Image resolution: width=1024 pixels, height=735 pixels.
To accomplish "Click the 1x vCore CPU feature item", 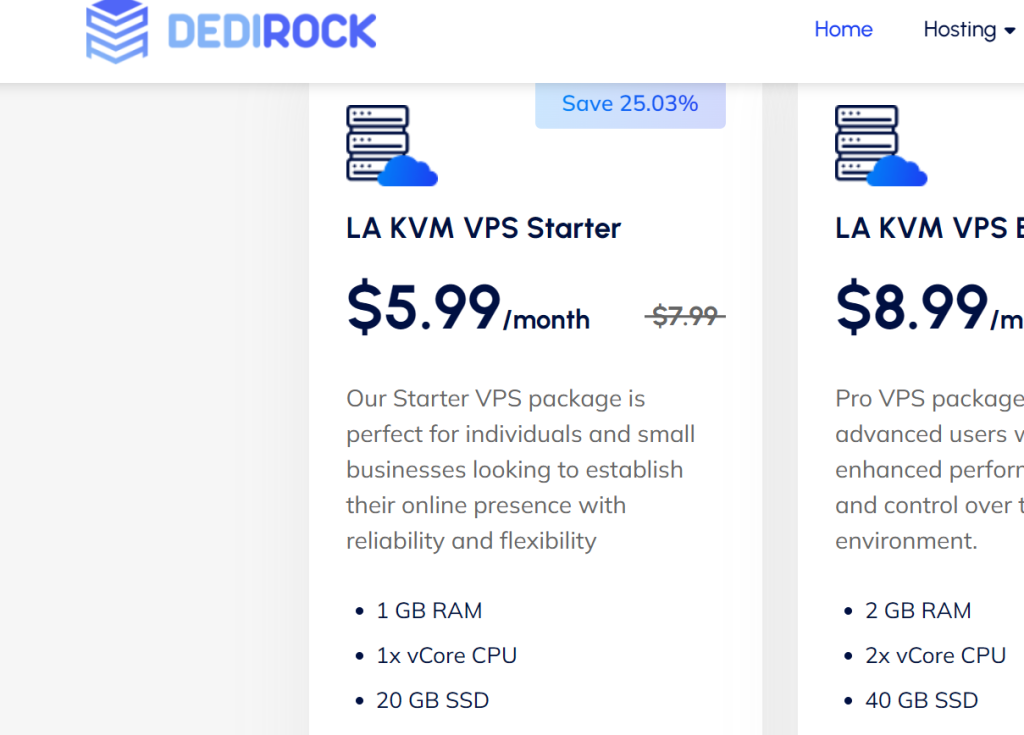I will coord(447,655).
